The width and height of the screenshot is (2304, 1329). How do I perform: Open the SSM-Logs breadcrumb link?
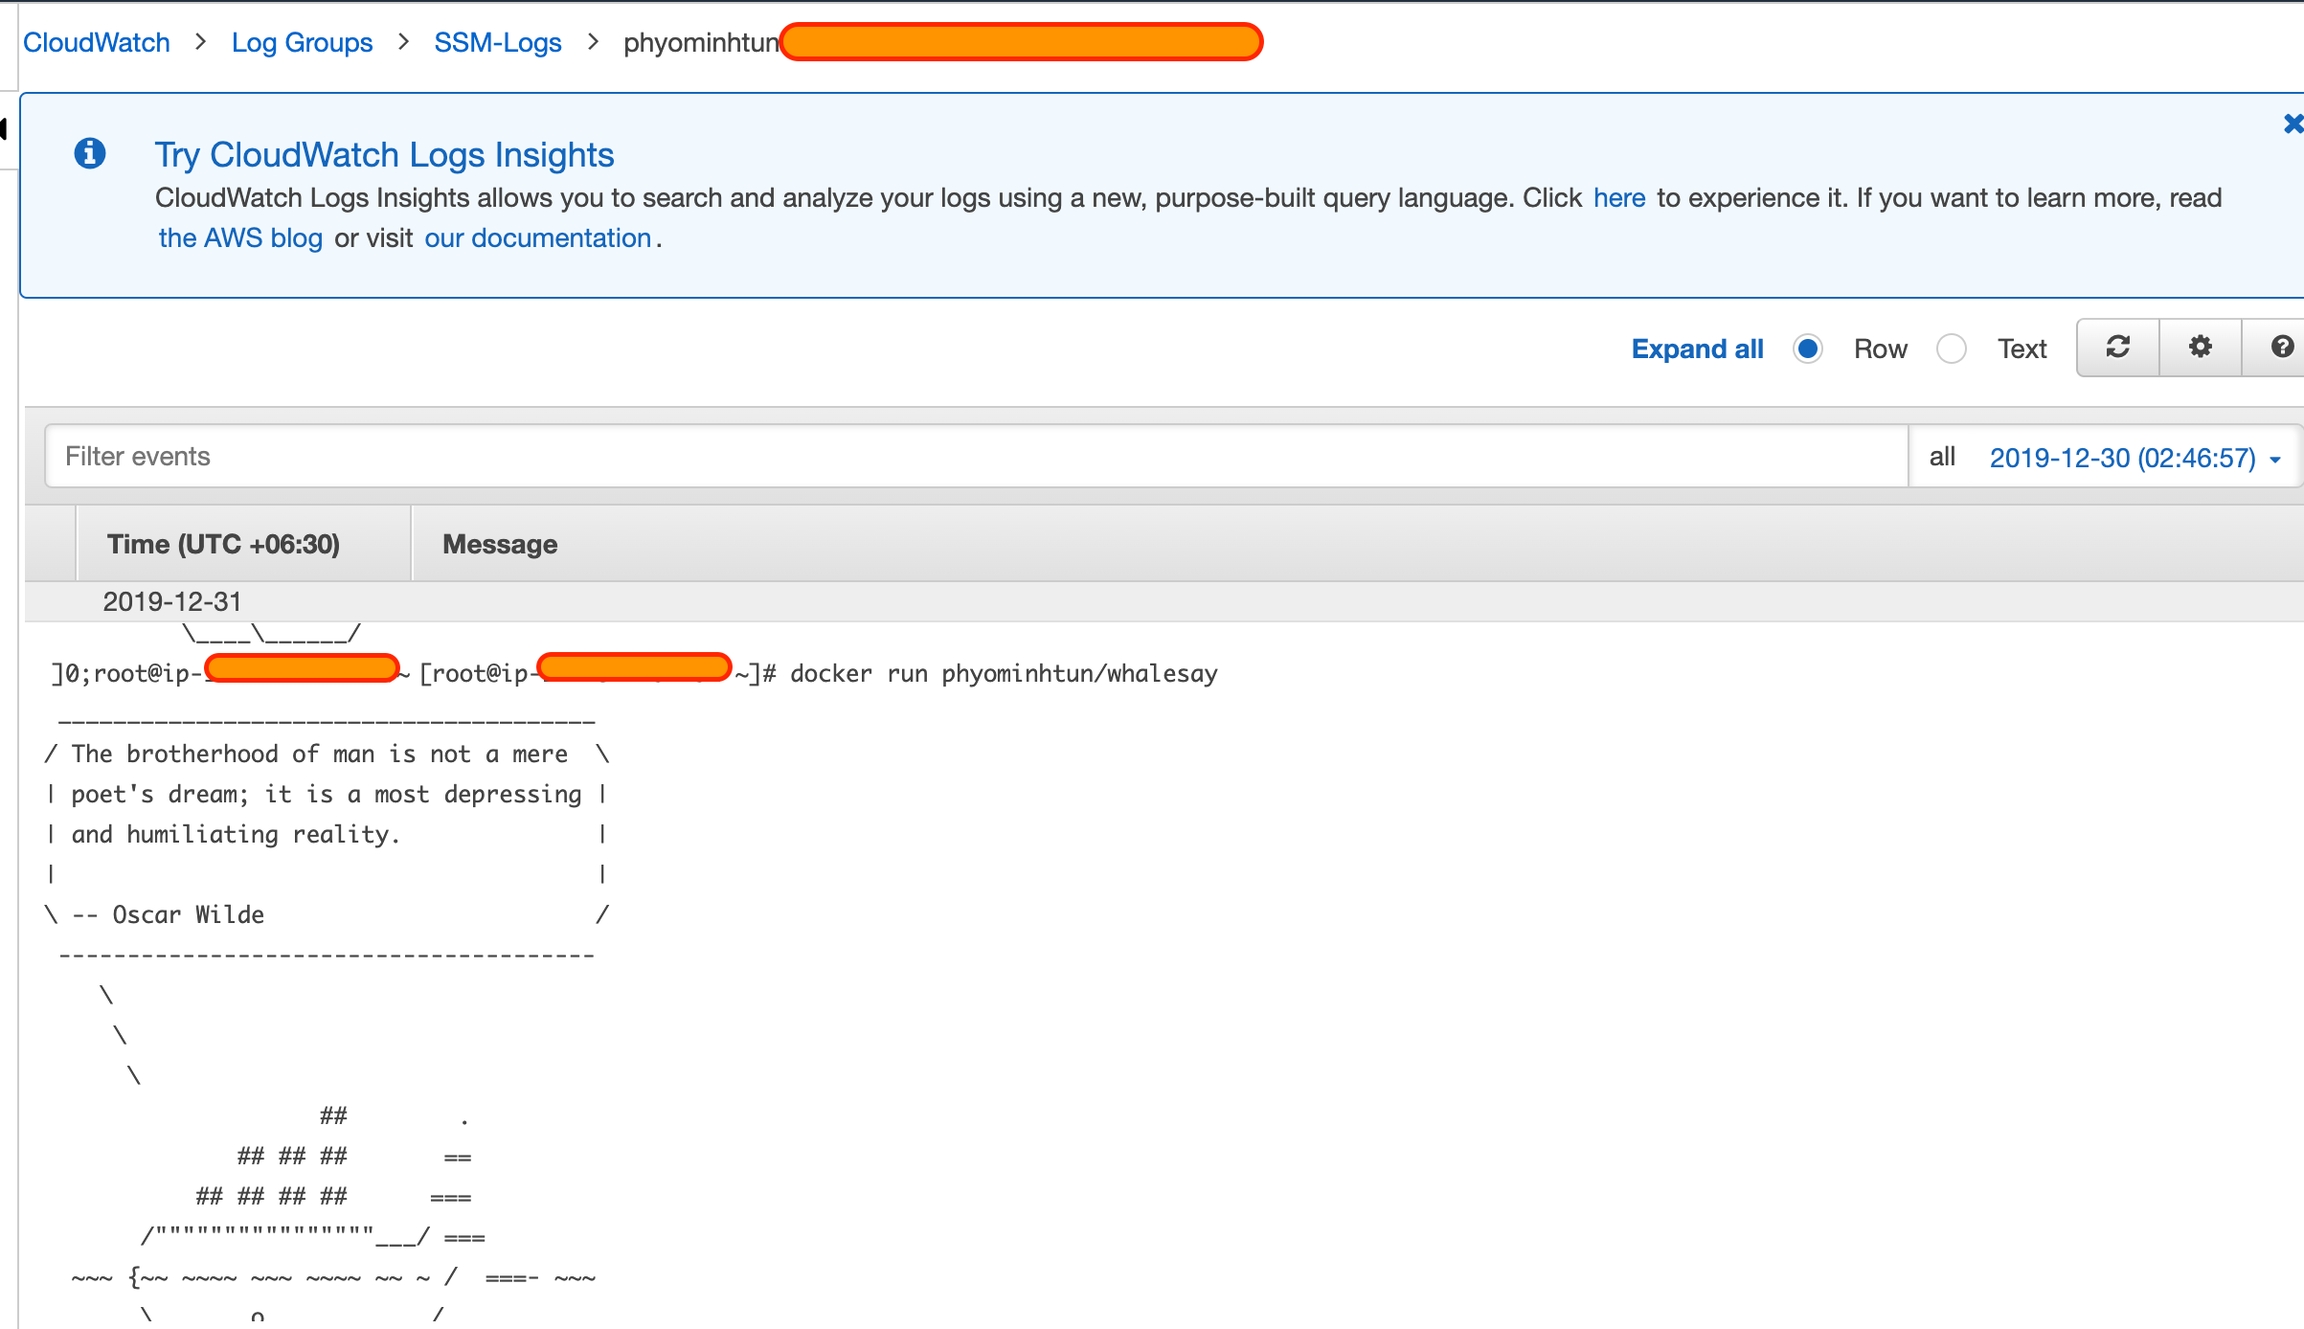497,43
